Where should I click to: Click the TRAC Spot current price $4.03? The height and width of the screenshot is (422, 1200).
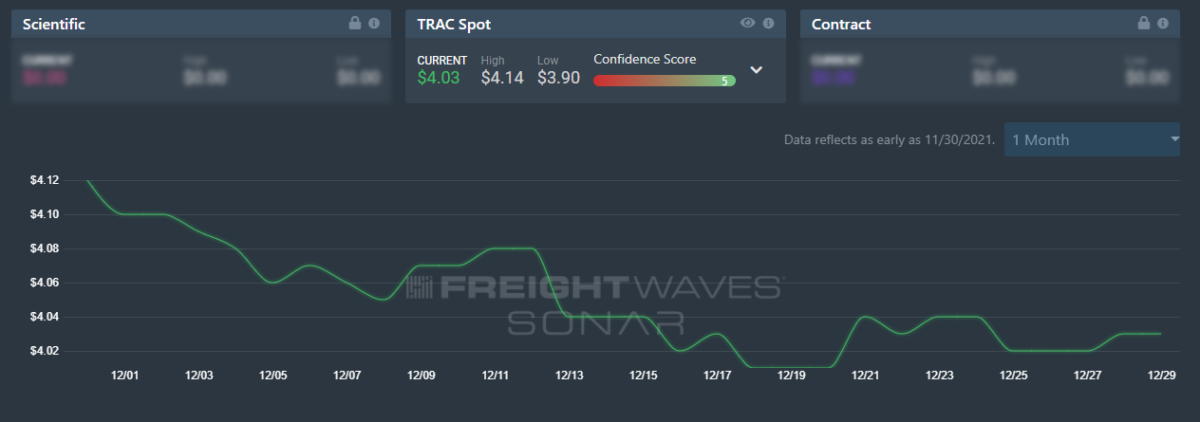point(439,78)
